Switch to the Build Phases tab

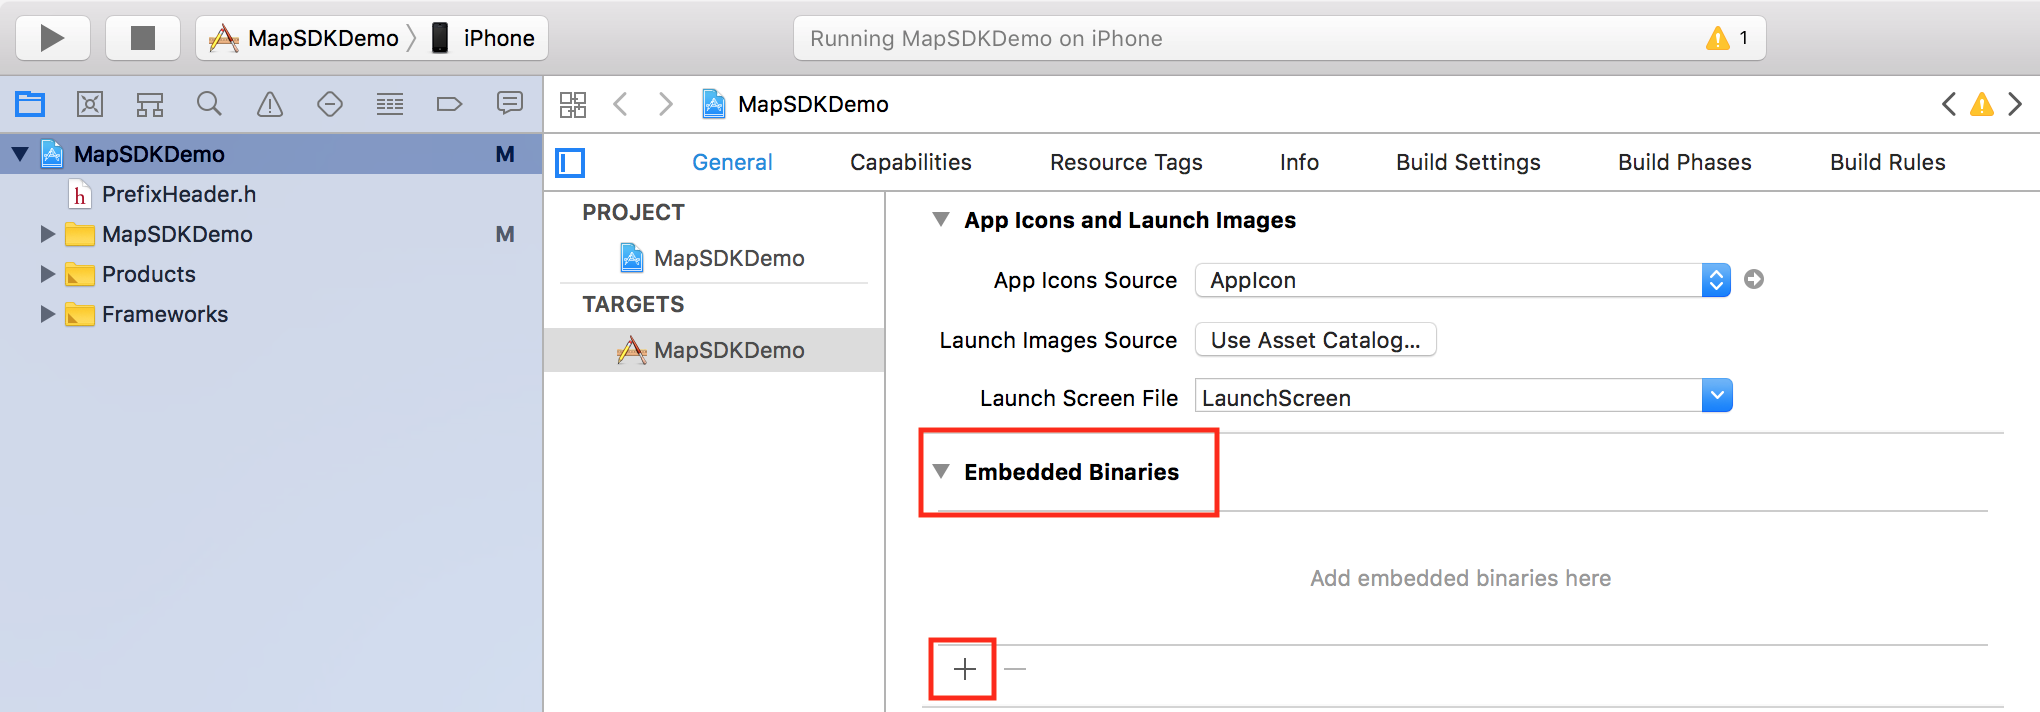(1685, 162)
